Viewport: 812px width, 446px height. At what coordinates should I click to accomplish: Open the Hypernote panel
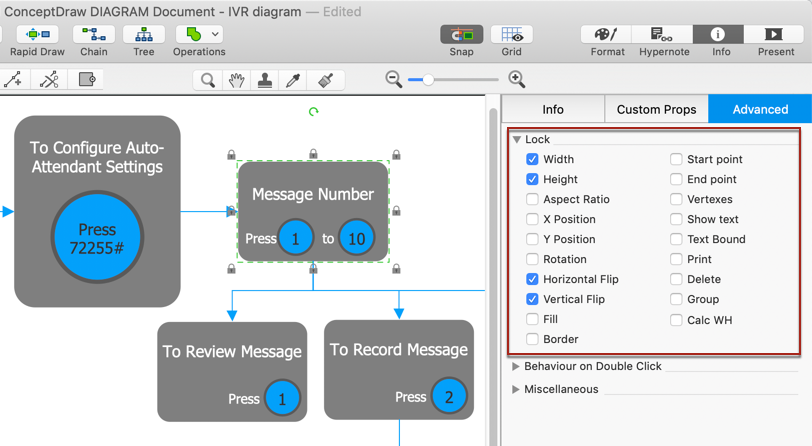(x=664, y=36)
